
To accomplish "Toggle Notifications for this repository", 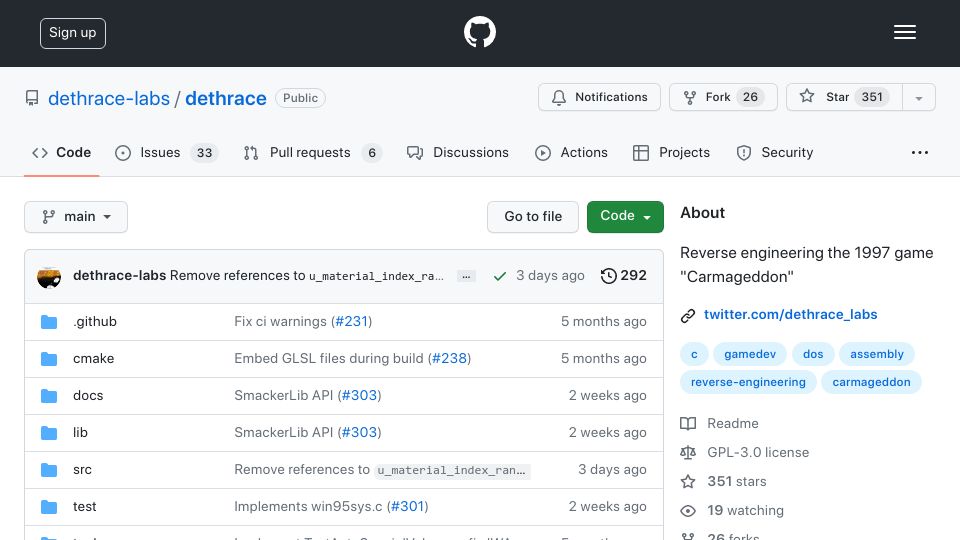I will pos(599,97).
